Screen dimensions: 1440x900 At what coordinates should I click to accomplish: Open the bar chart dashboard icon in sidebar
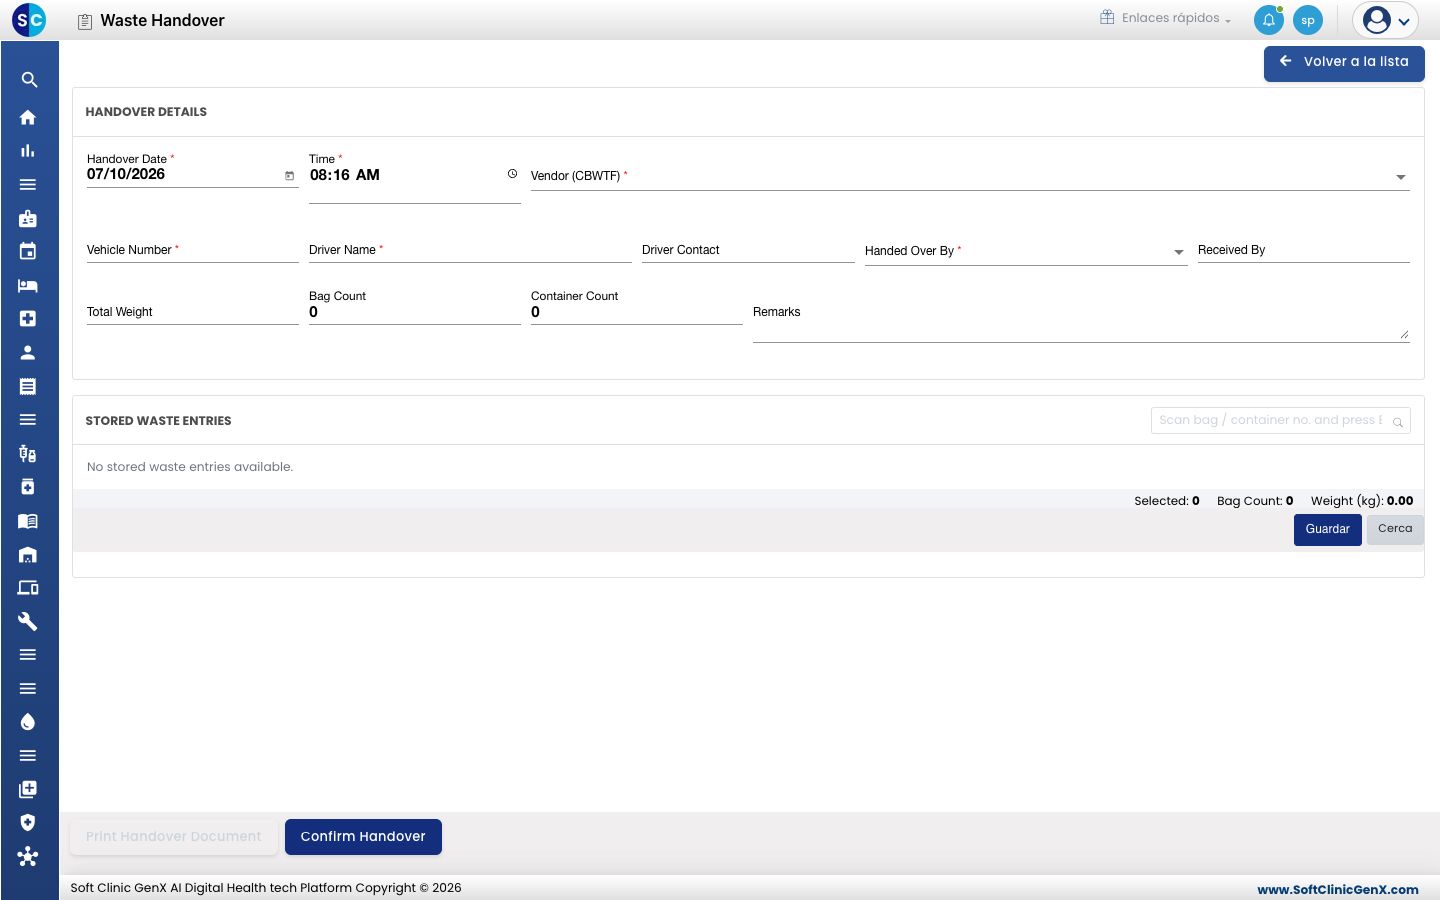(x=28, y=151)
